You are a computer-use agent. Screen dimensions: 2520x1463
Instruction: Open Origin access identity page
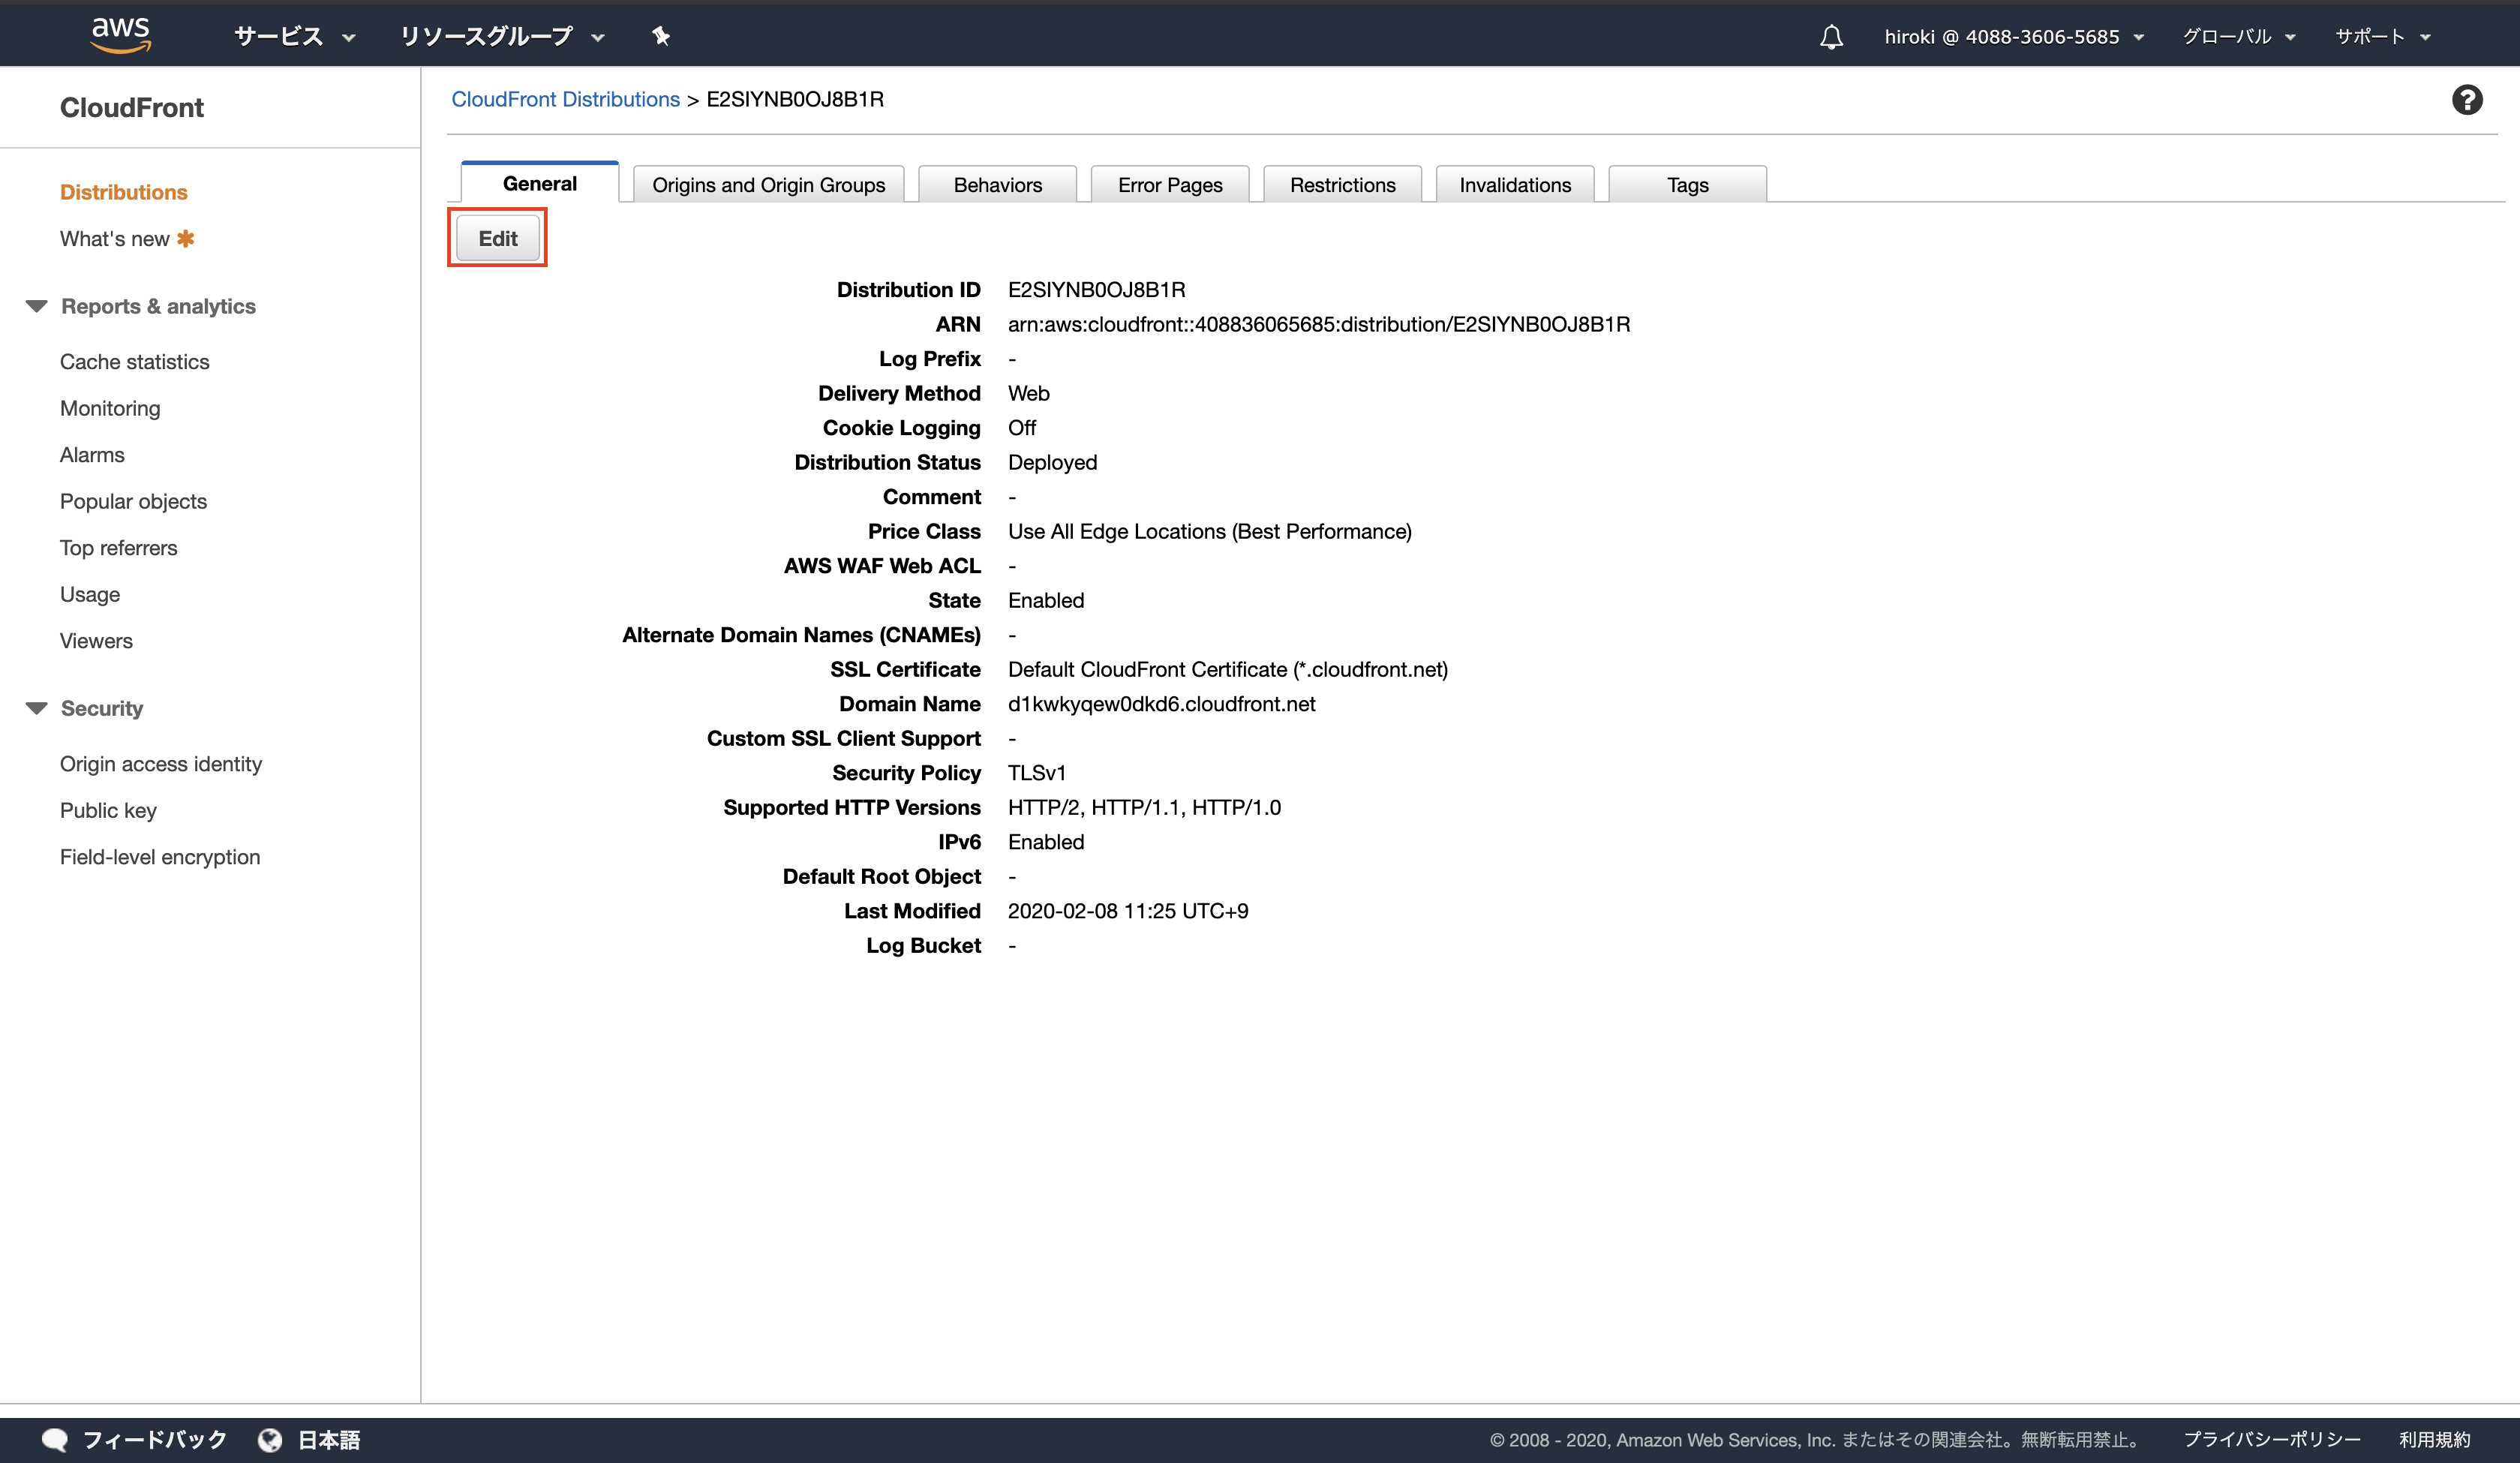click(x=160, y=764)
